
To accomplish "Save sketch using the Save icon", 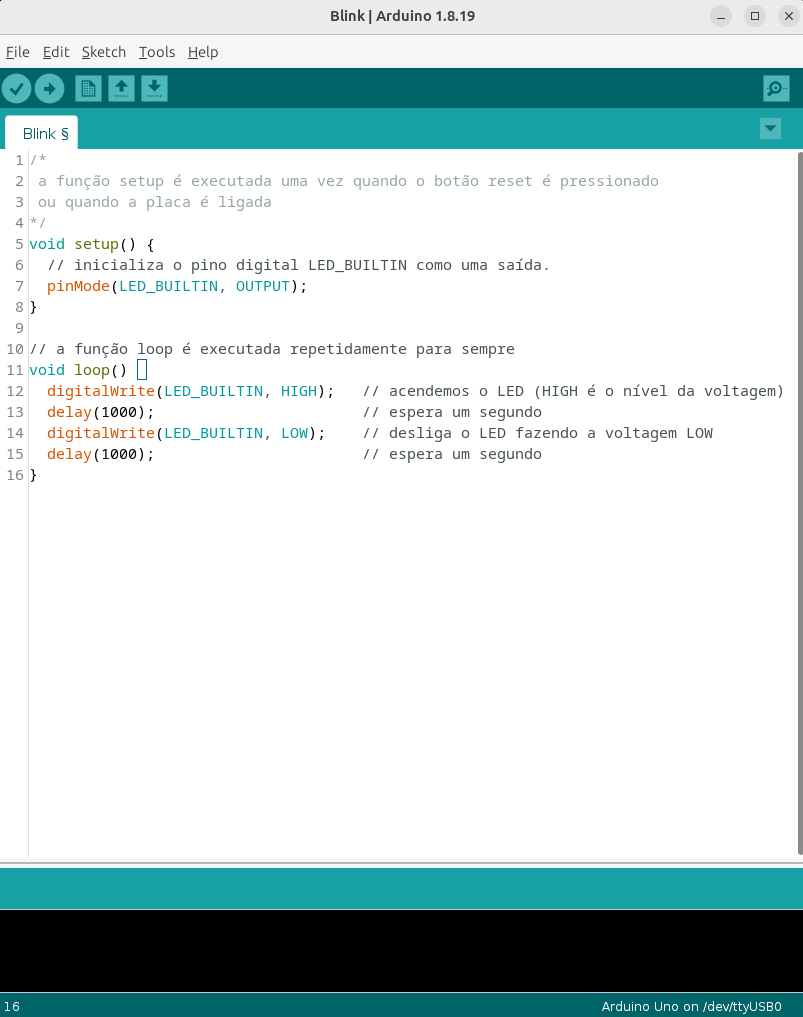I will pos(154,89).
